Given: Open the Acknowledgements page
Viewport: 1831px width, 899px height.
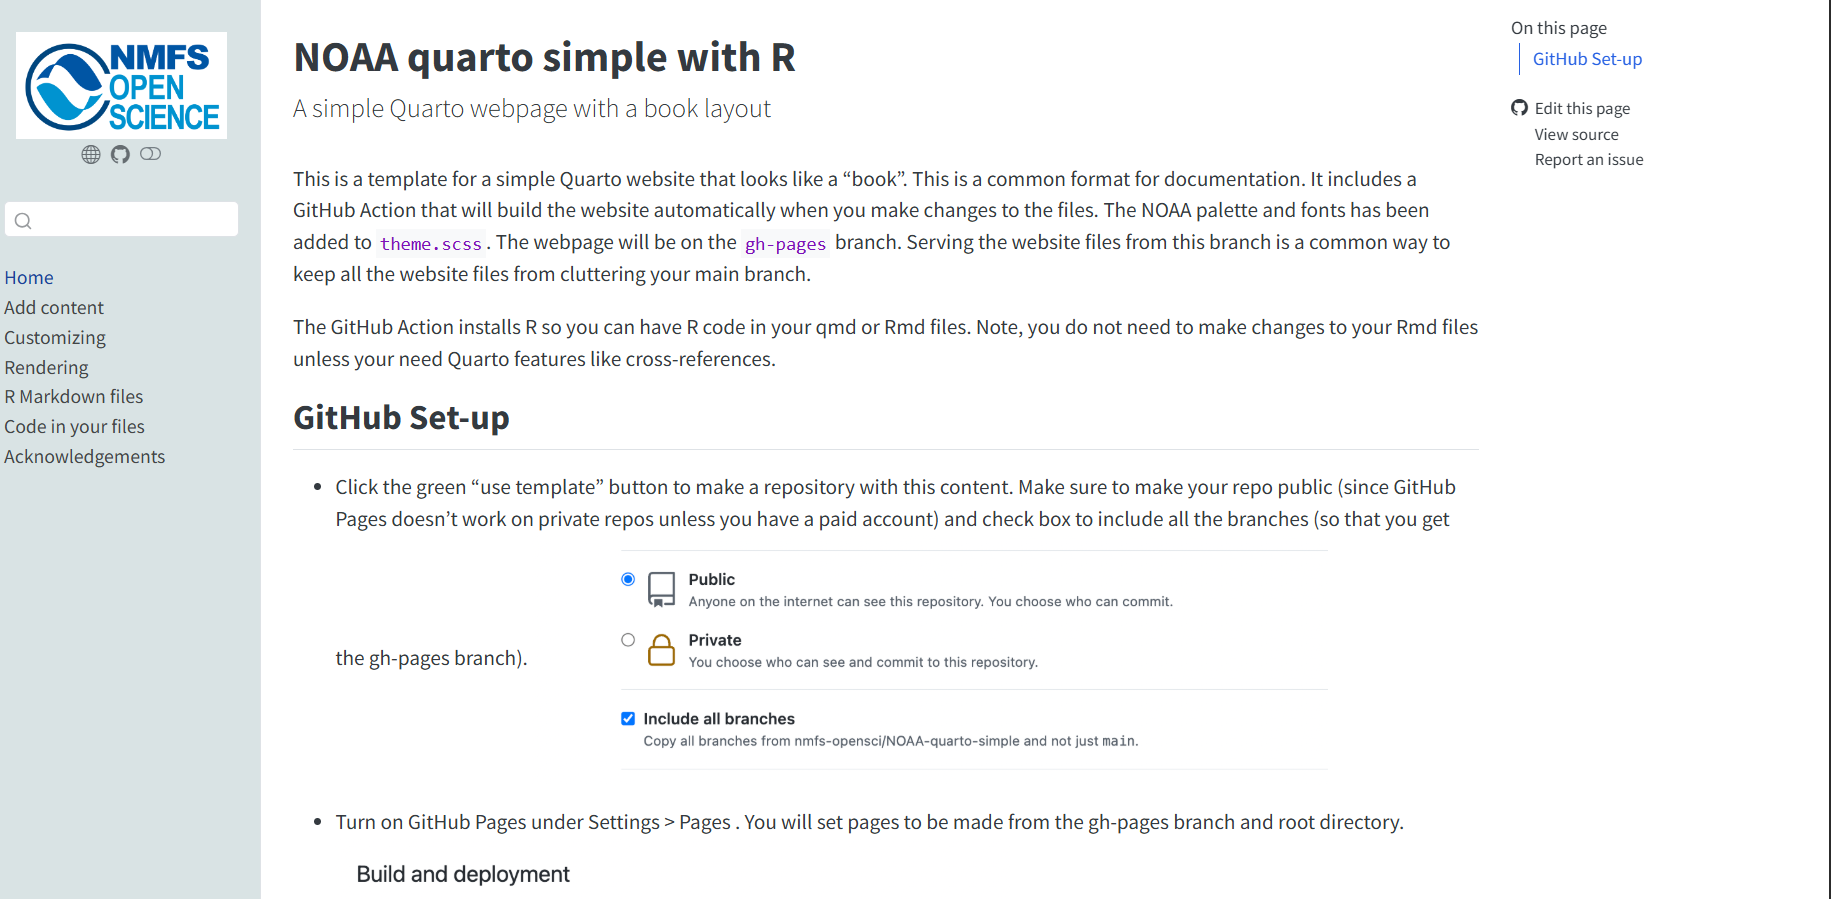Looking at the screenshot, I should click(85, 457).
